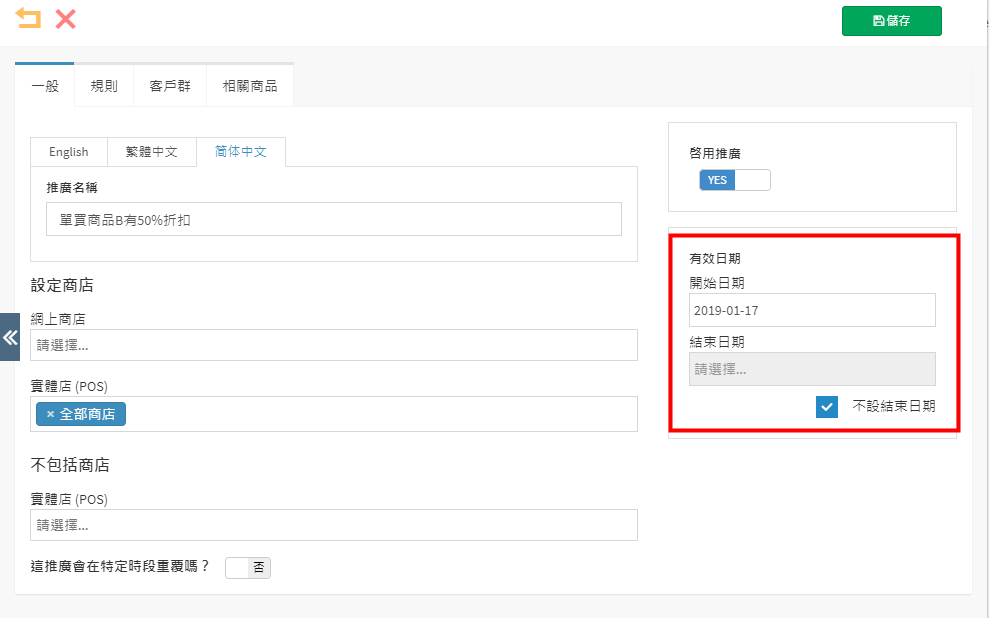
Task: Uncheck the 不設結束日期 checkbox
Action: [826, 407]
